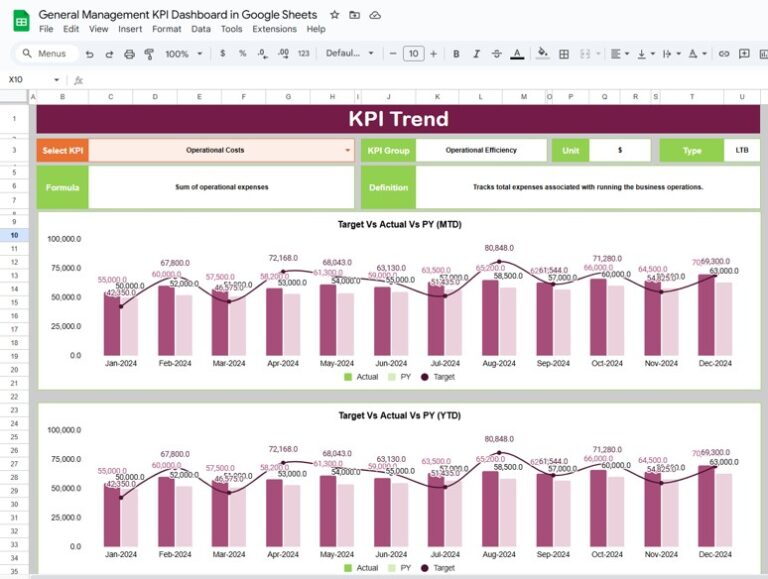Click the MTD chart title
The width and height of the screenshot is (768, 579).
[399, 224]
